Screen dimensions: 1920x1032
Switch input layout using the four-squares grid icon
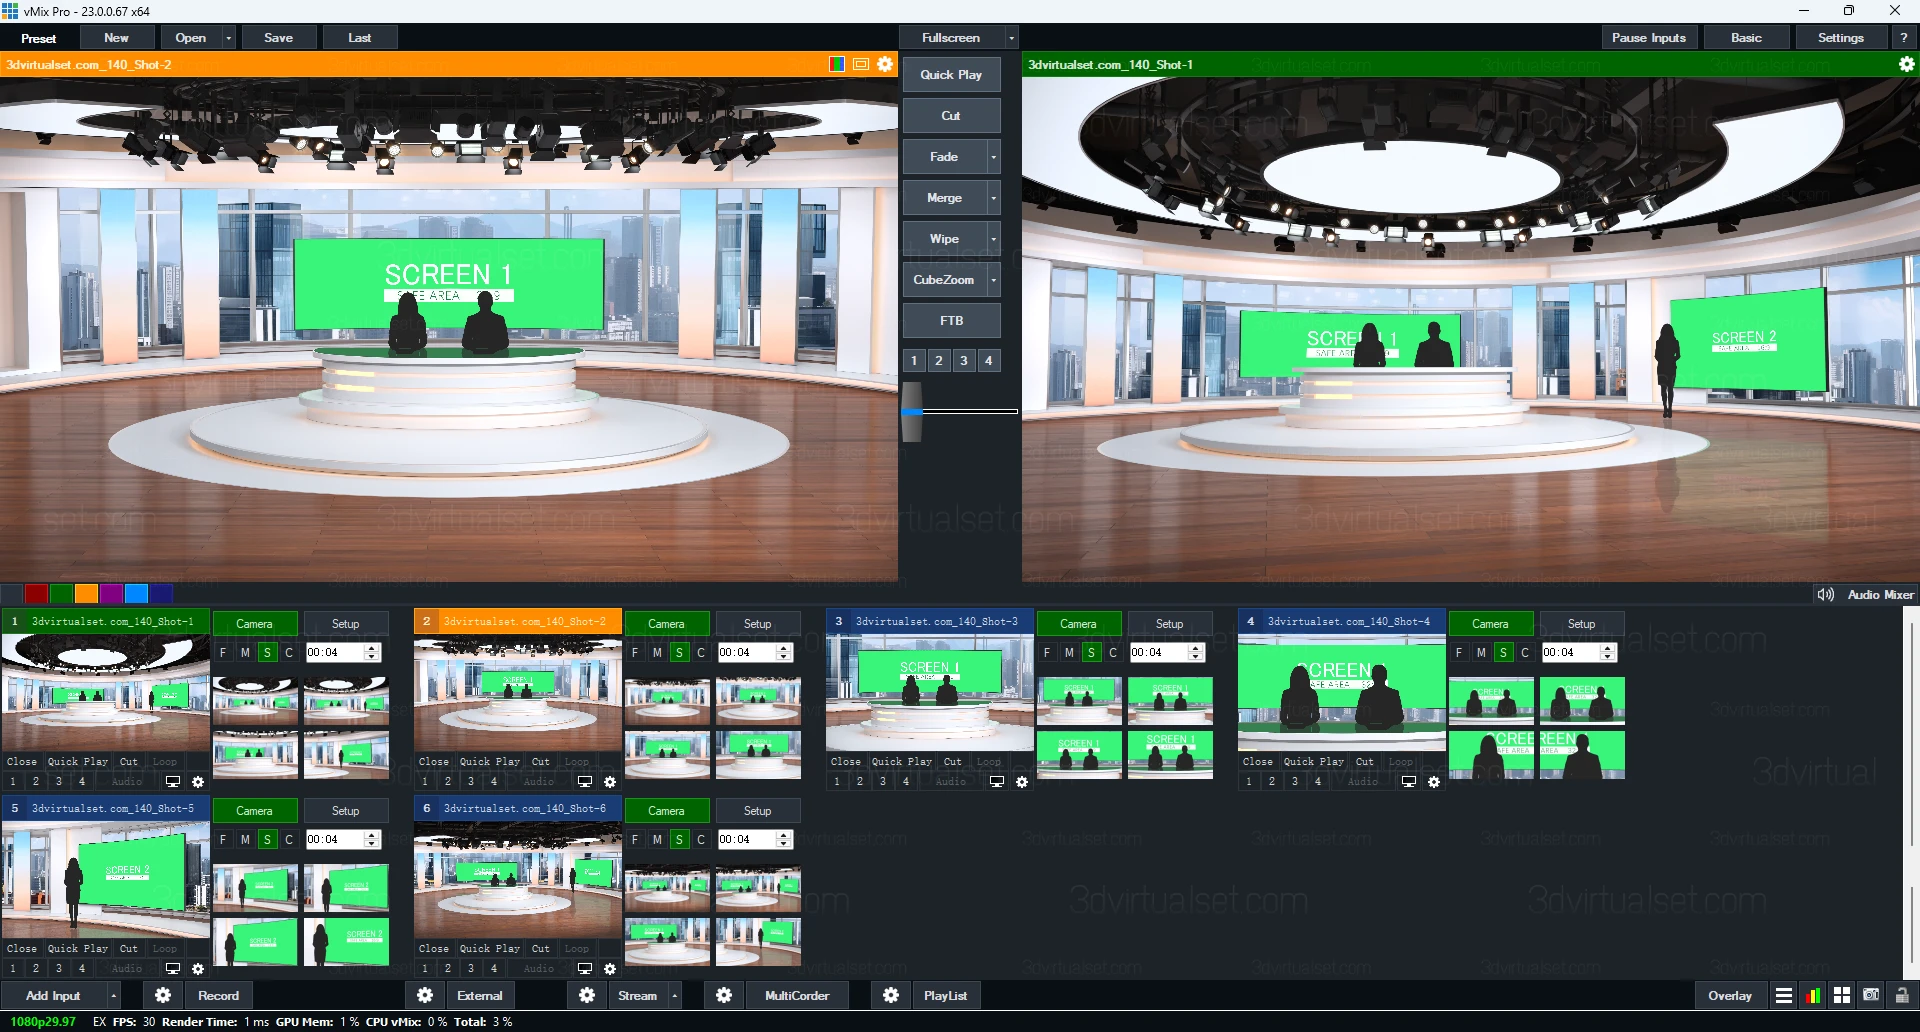tap(1842, 996)
